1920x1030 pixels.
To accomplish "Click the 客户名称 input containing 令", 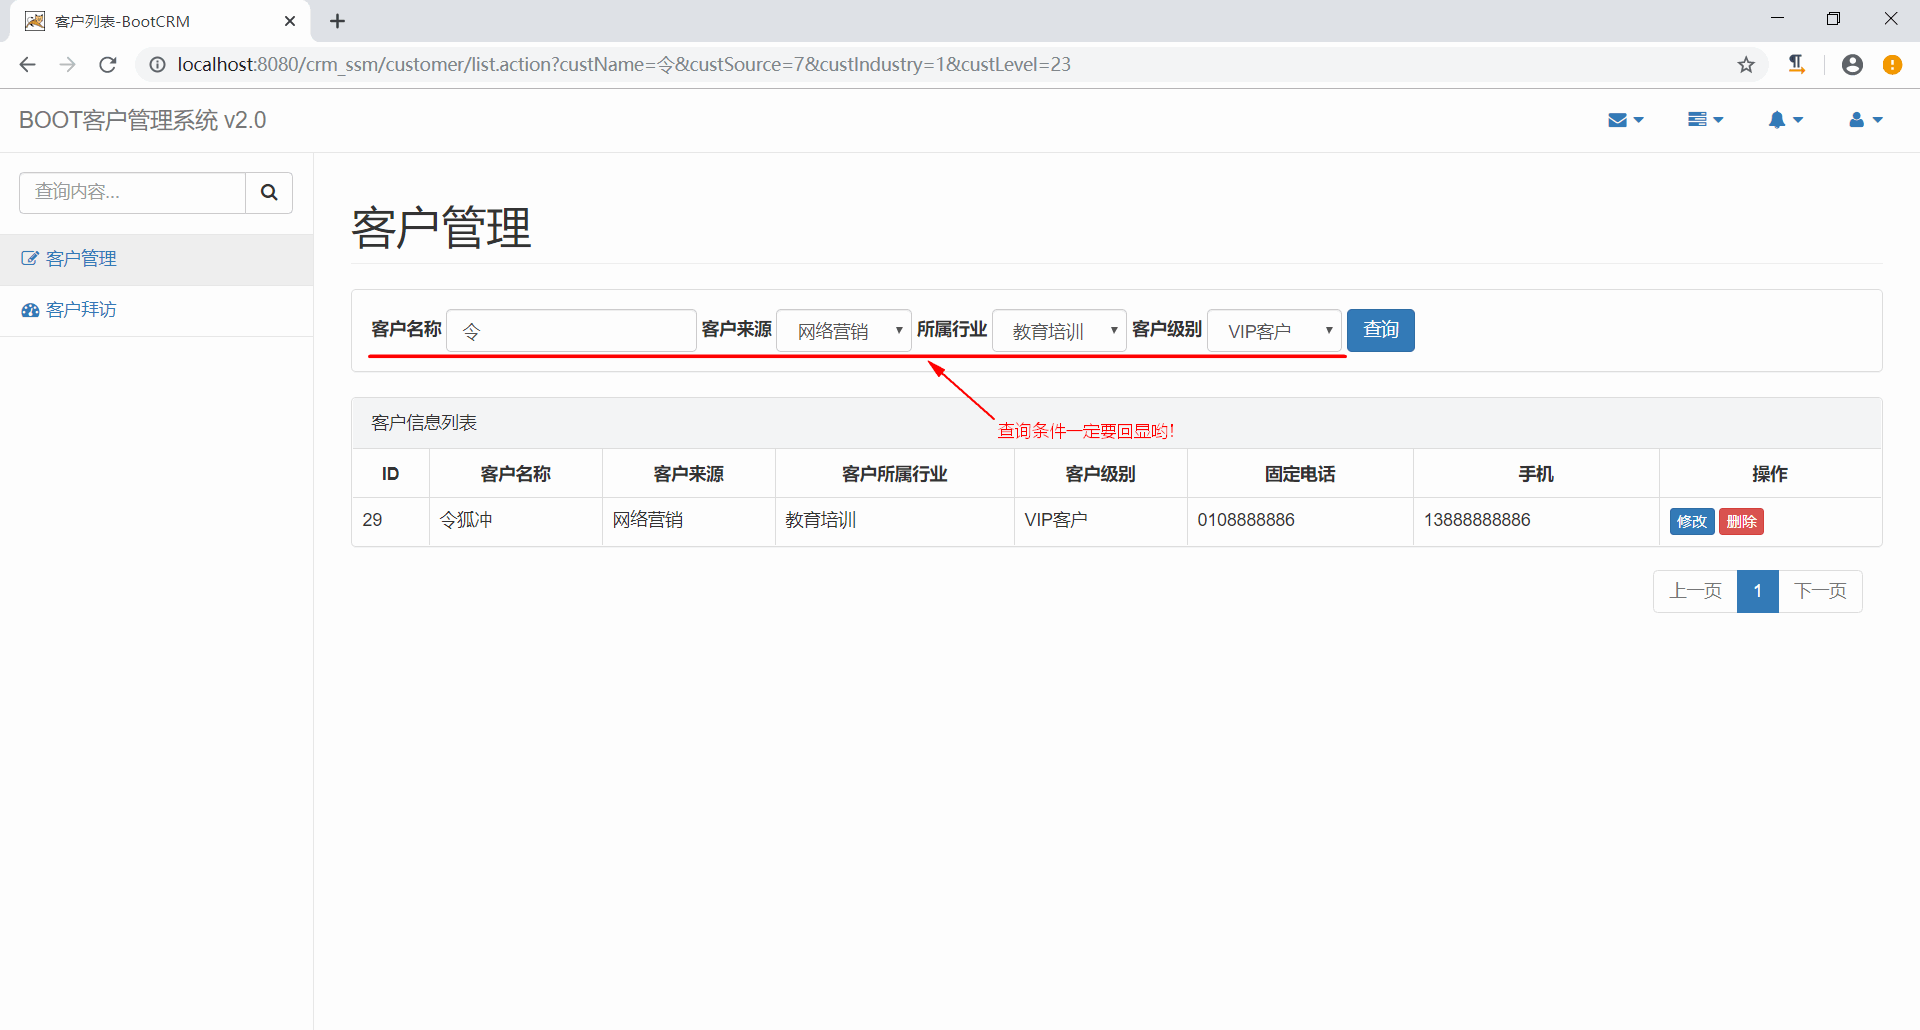I will [570, 330].
